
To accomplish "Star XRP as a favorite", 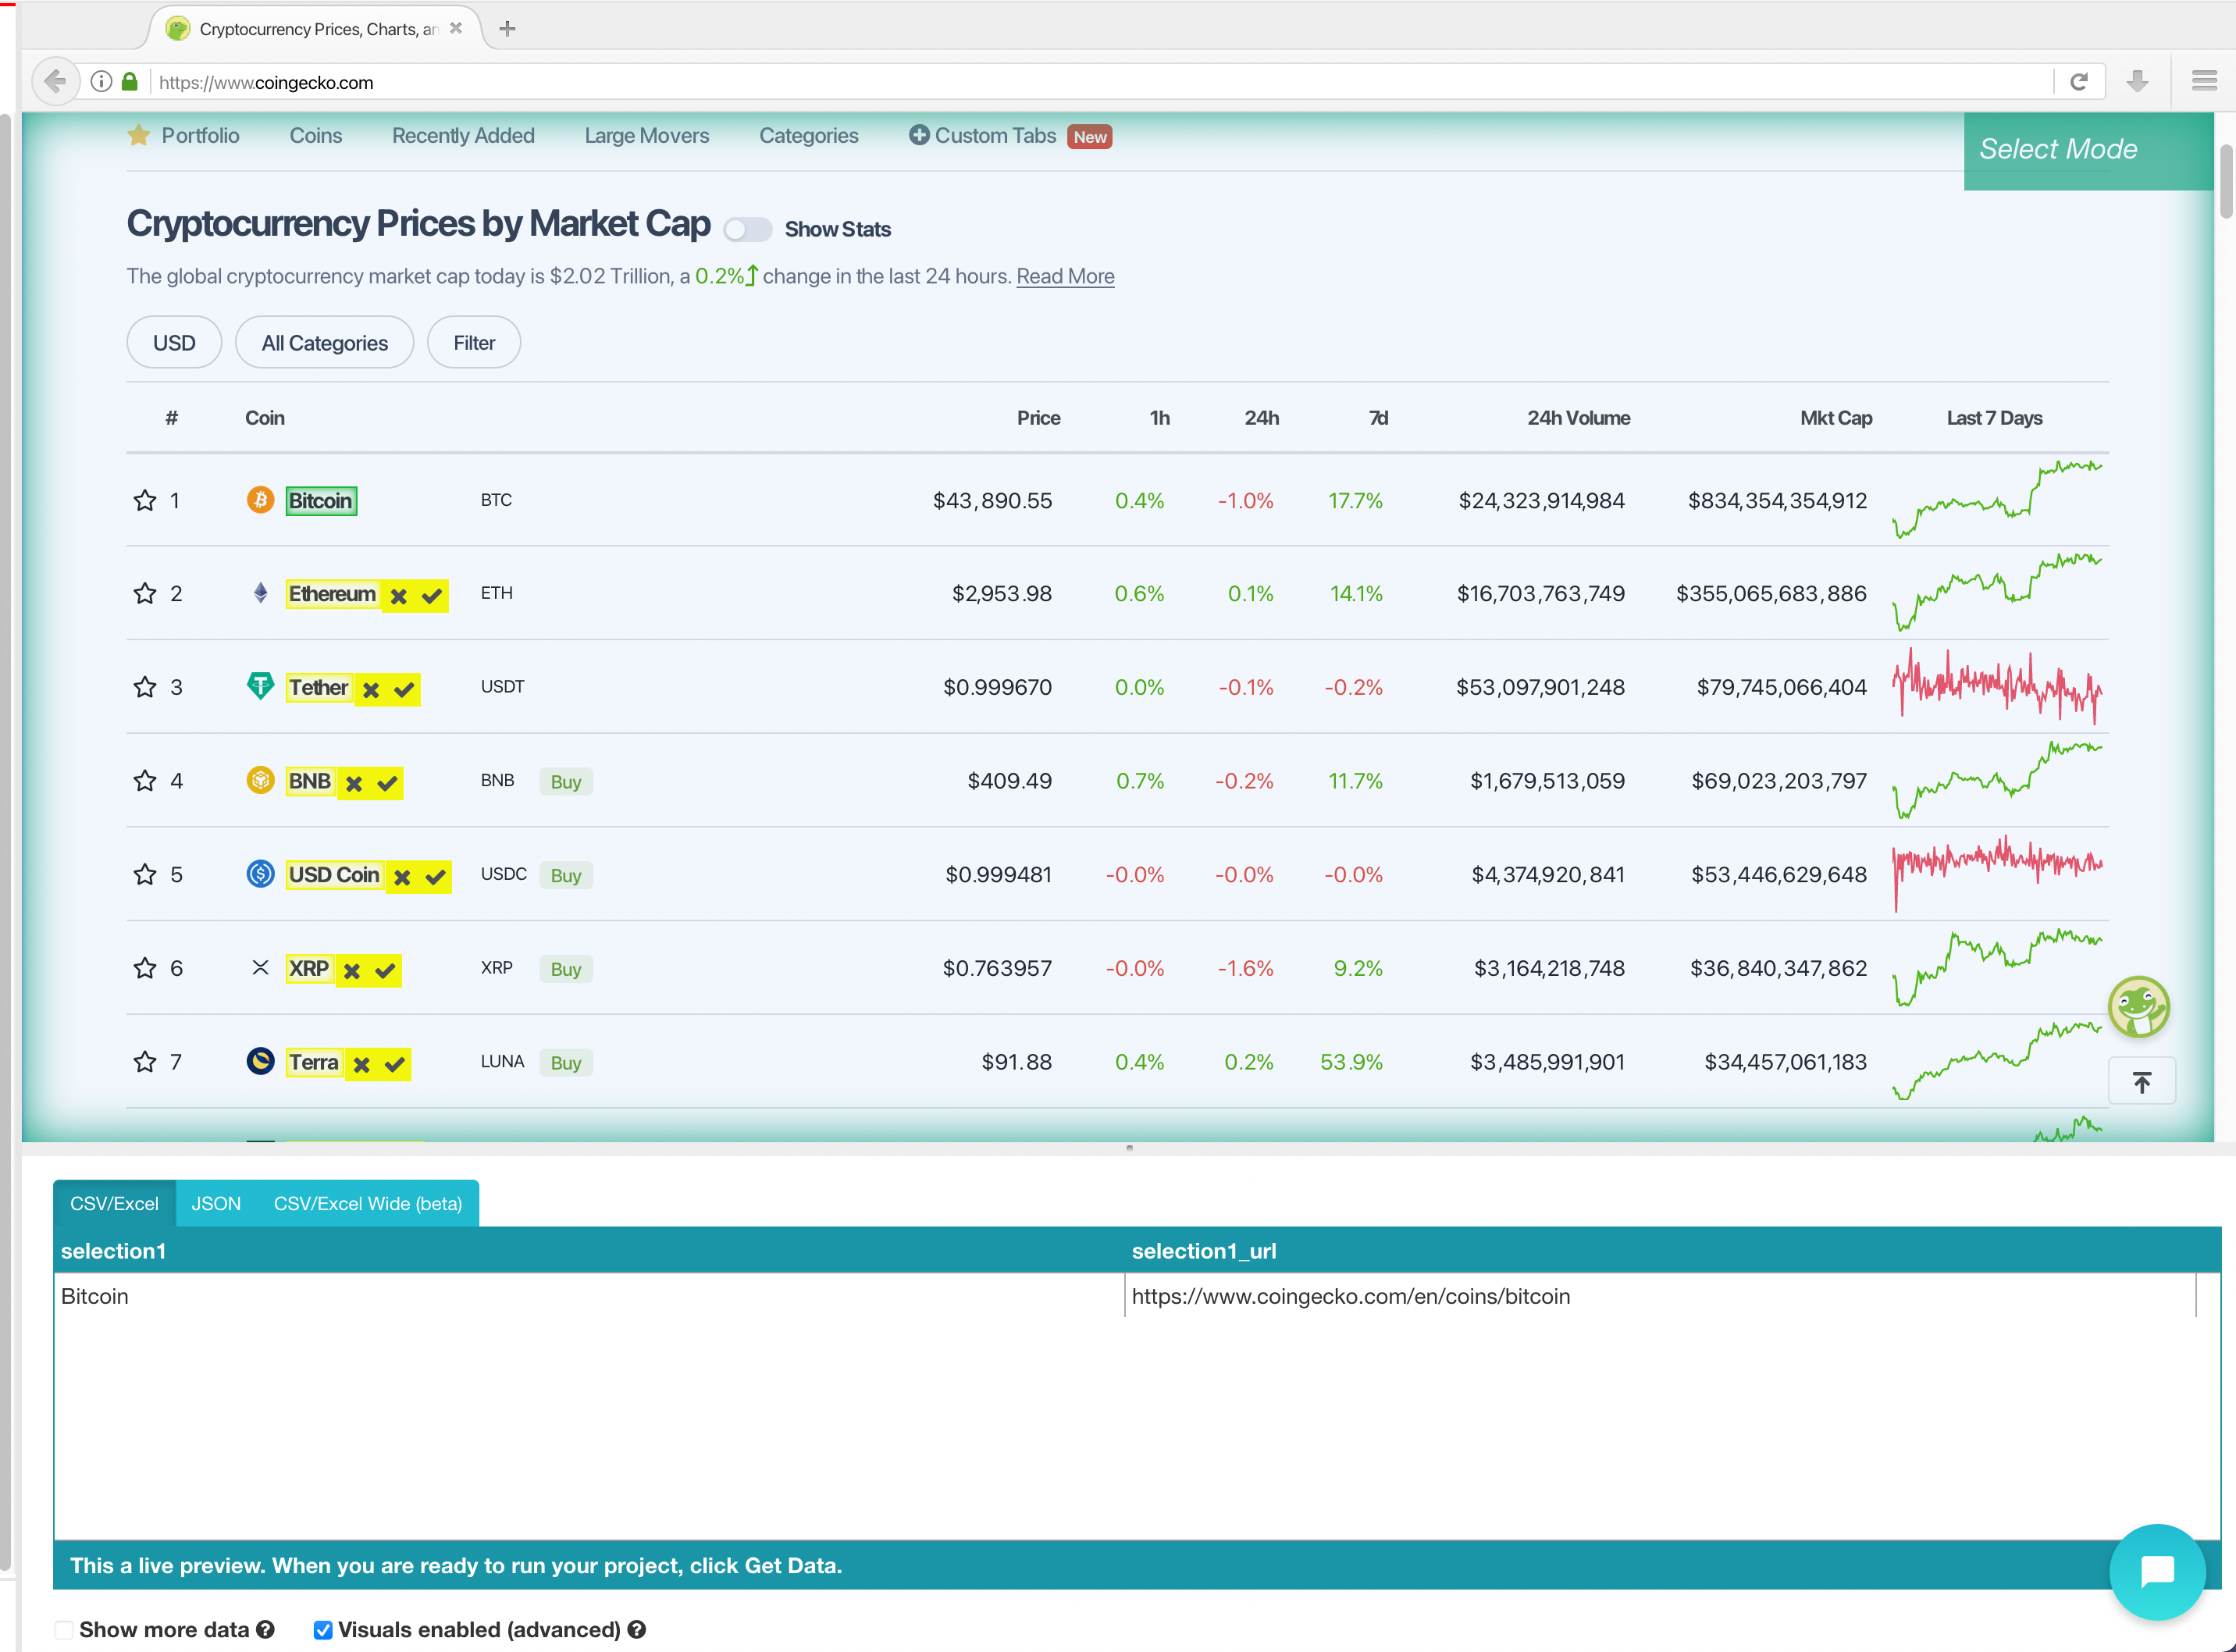I will [145, 968].
